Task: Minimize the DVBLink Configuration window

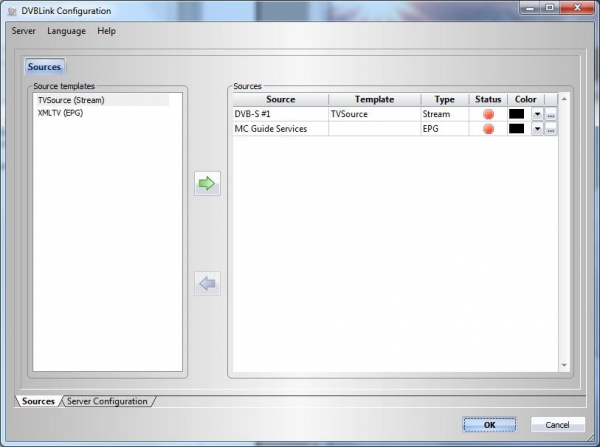Action: click(530, 8)
